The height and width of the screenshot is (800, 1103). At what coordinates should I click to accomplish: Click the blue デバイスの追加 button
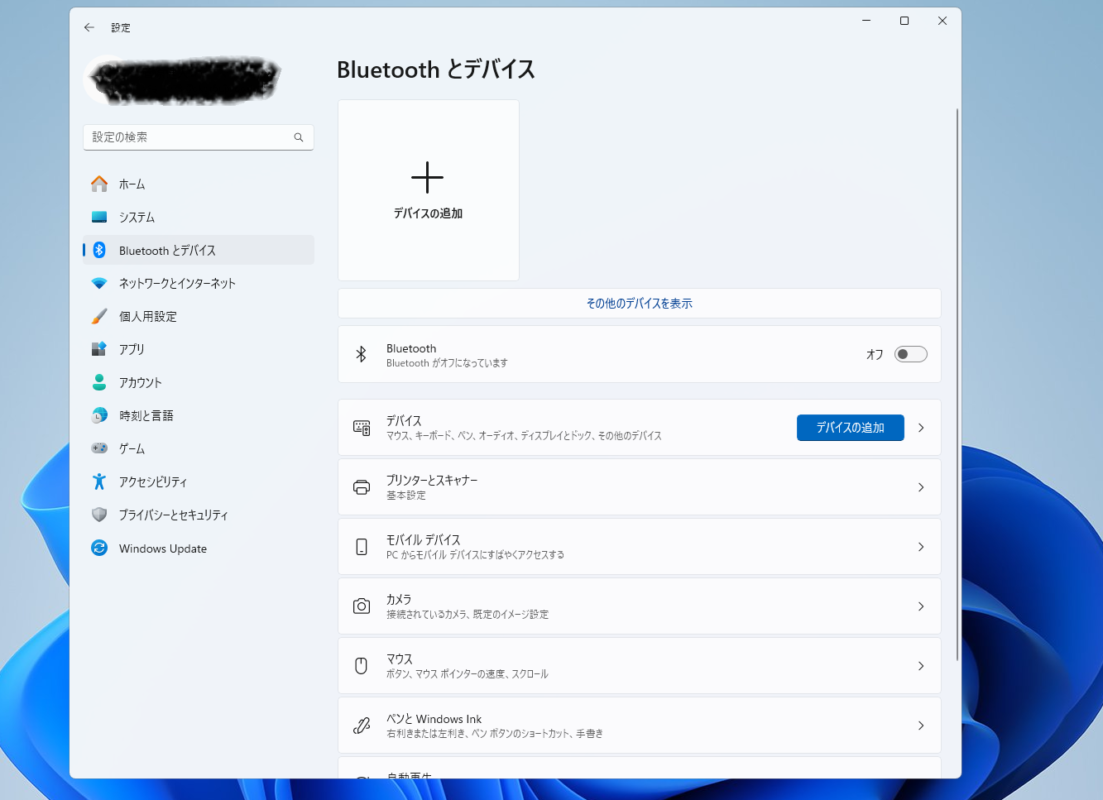point(850,428)
